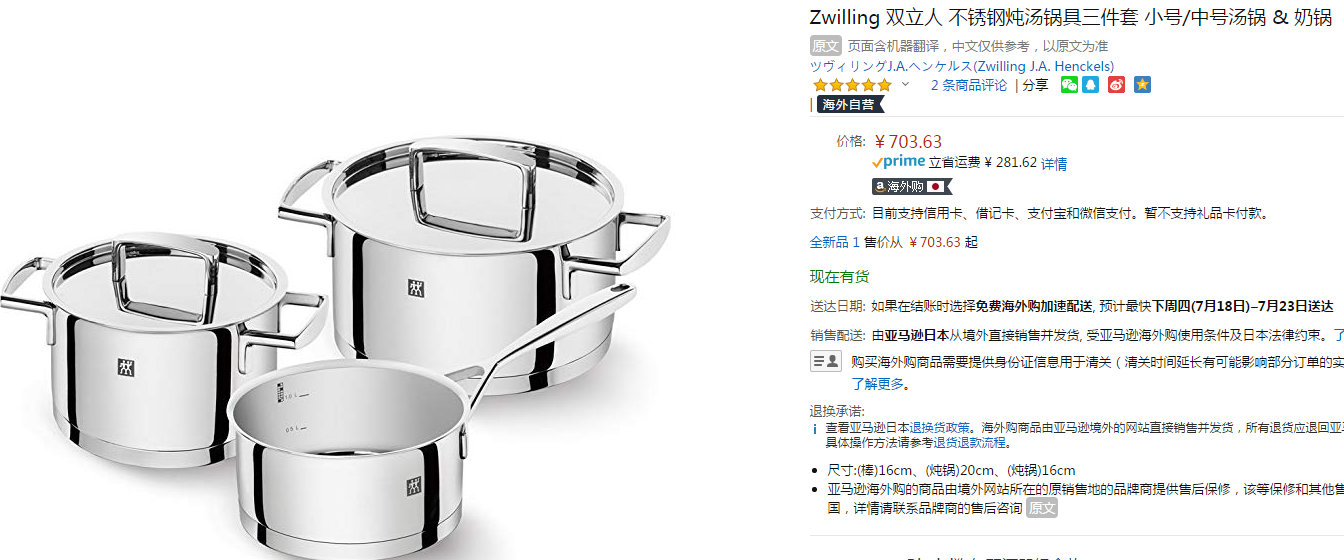Image resolution: width=1344 pixels, height=560 pixels.
Task: Click the prime logo
Action: click(898, 162)
